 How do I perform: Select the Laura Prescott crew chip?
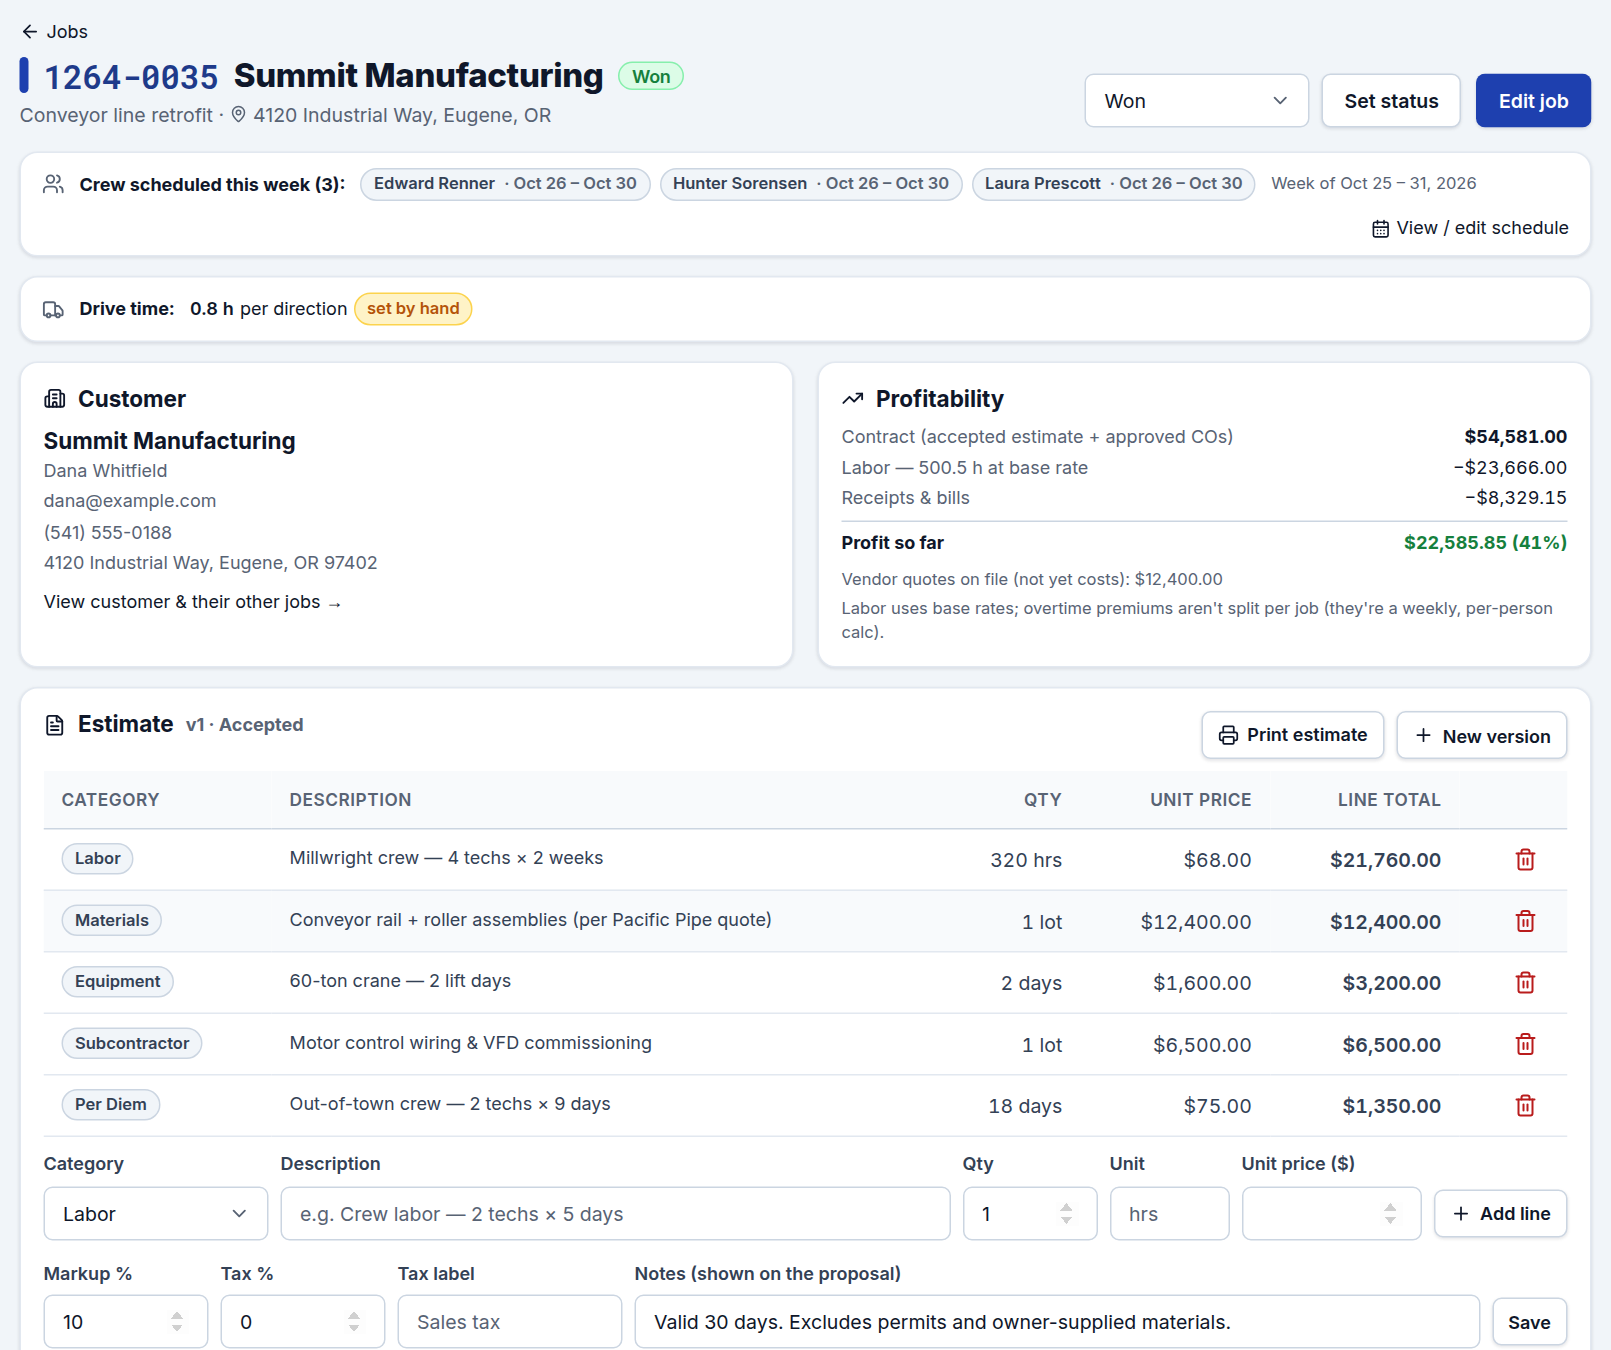tap(1113, 184)
